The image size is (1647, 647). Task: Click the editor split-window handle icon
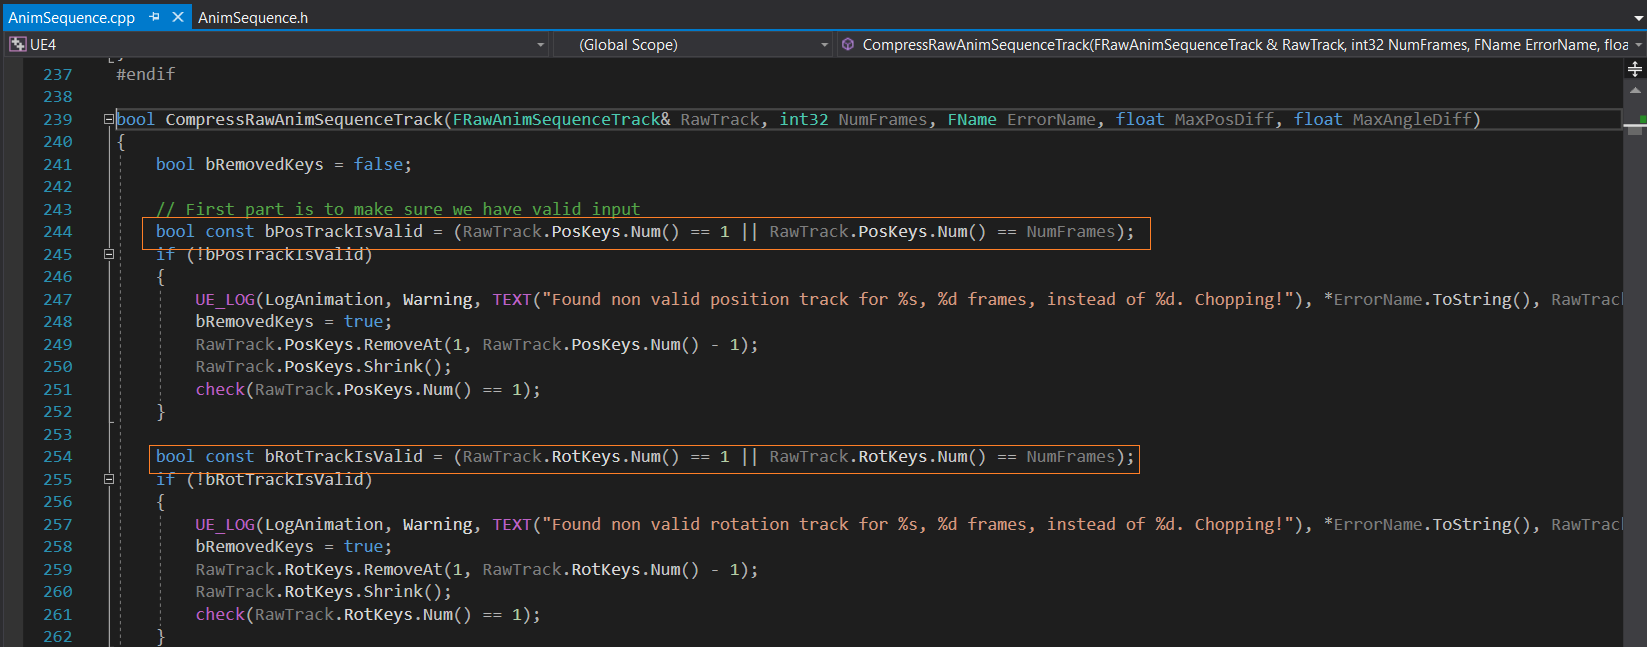point(1635,69)
